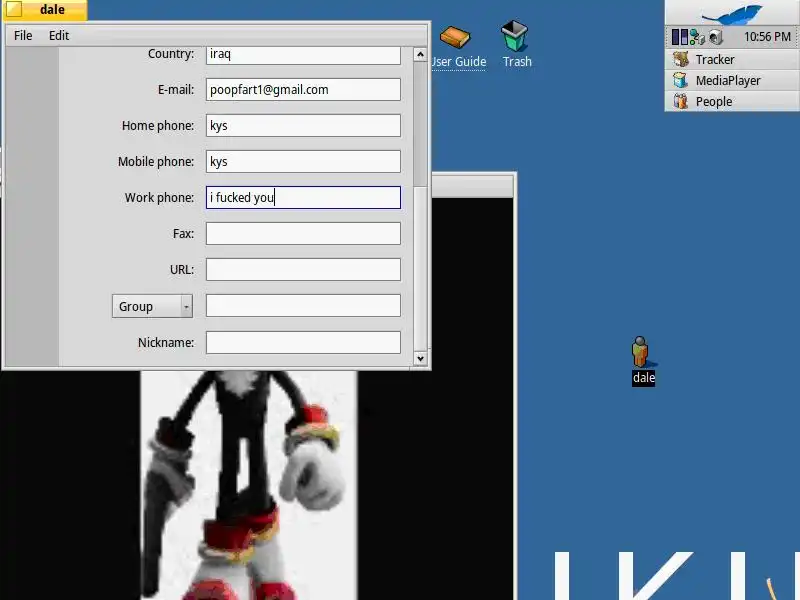Image resolution: width=800 pixels, height=600 pixels.
Task: Click the Group text field
Action: (x=303, y=306)
